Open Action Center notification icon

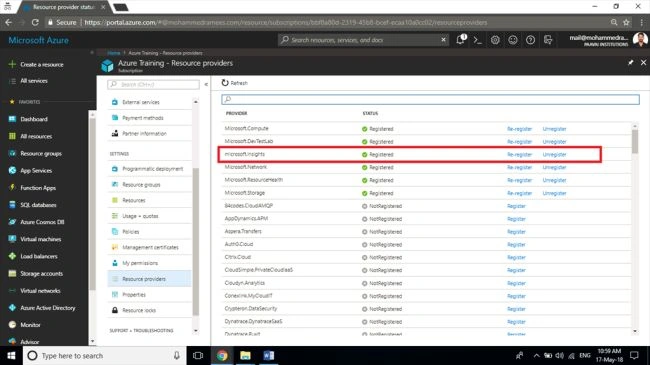pos(634,355)
